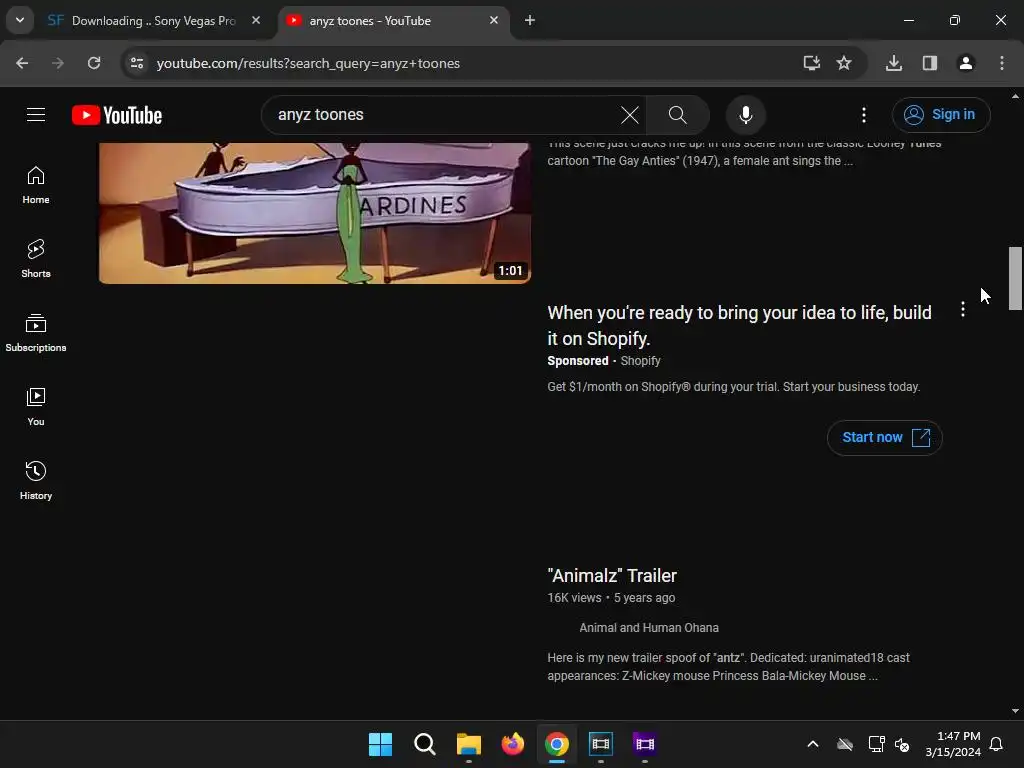Screen dimensions: 1024x768
Task: Open History in the sidebar
Action: coord(36,480)
